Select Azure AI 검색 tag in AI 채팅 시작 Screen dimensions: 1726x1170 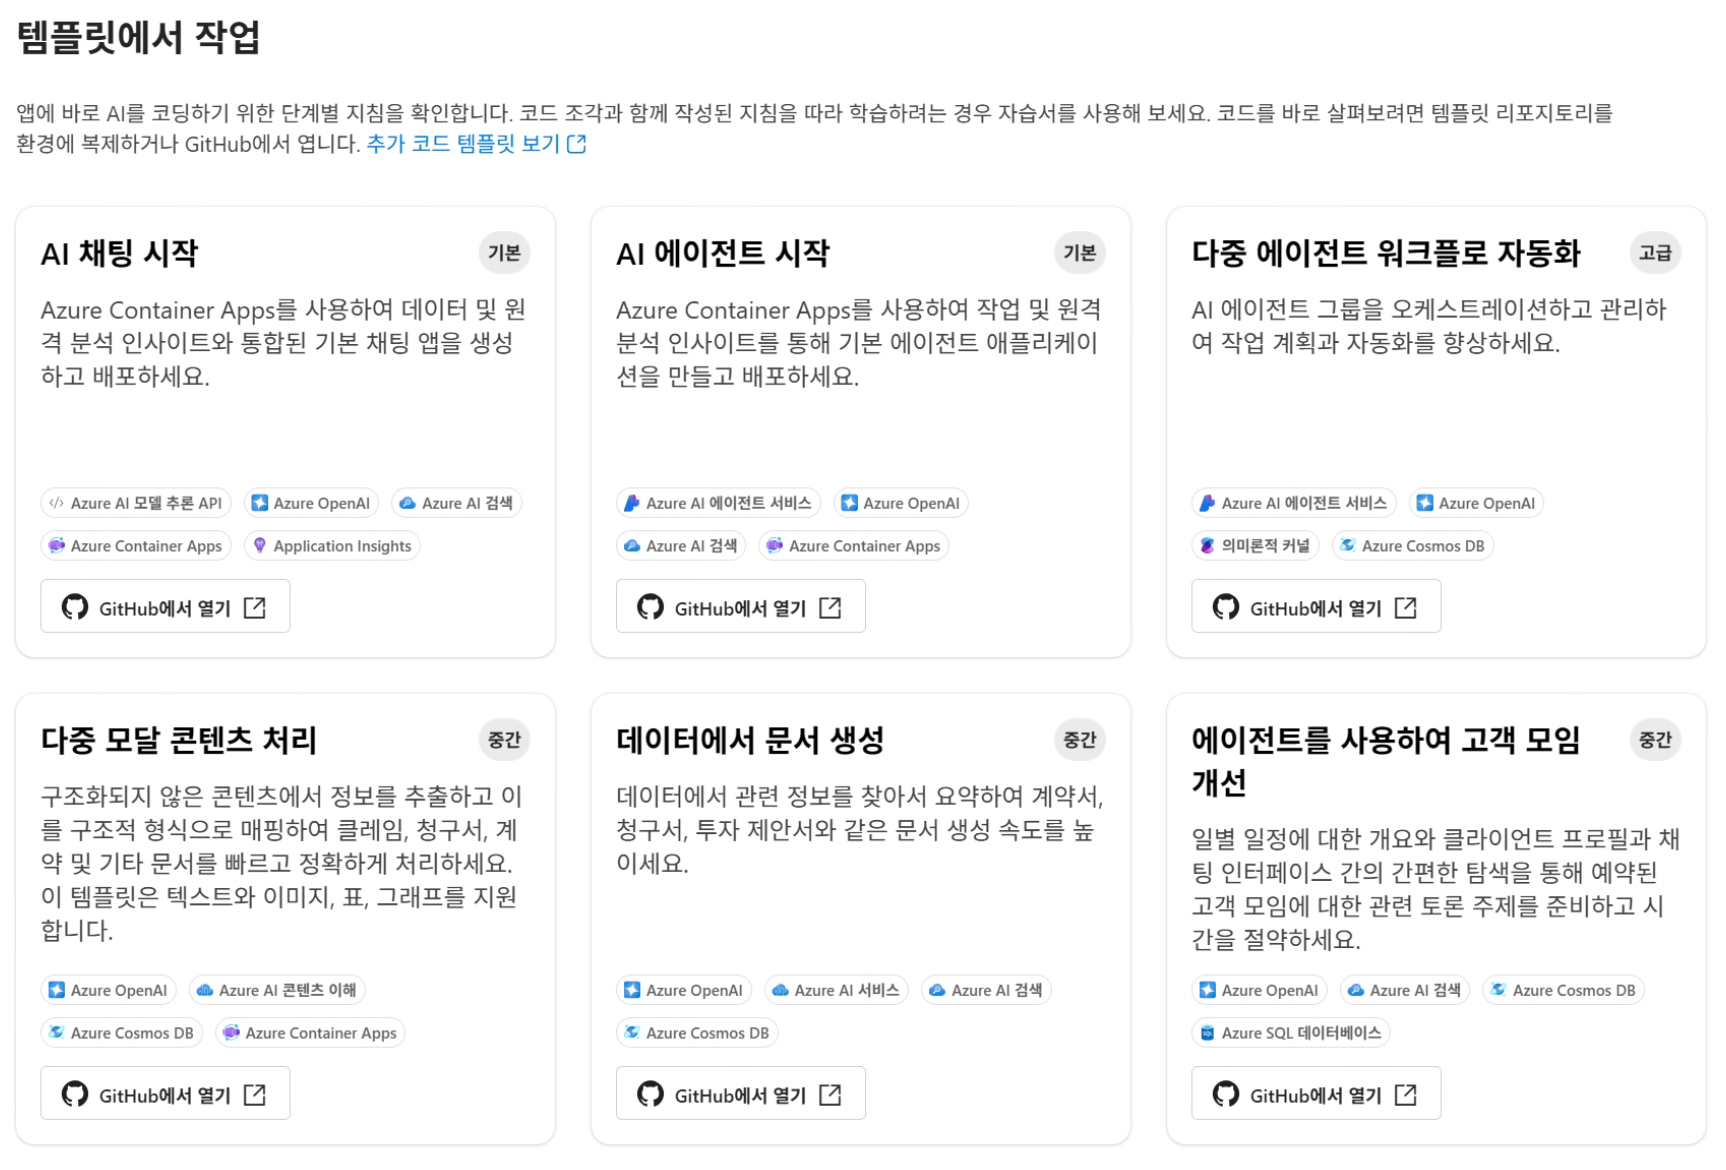point(457,503)
